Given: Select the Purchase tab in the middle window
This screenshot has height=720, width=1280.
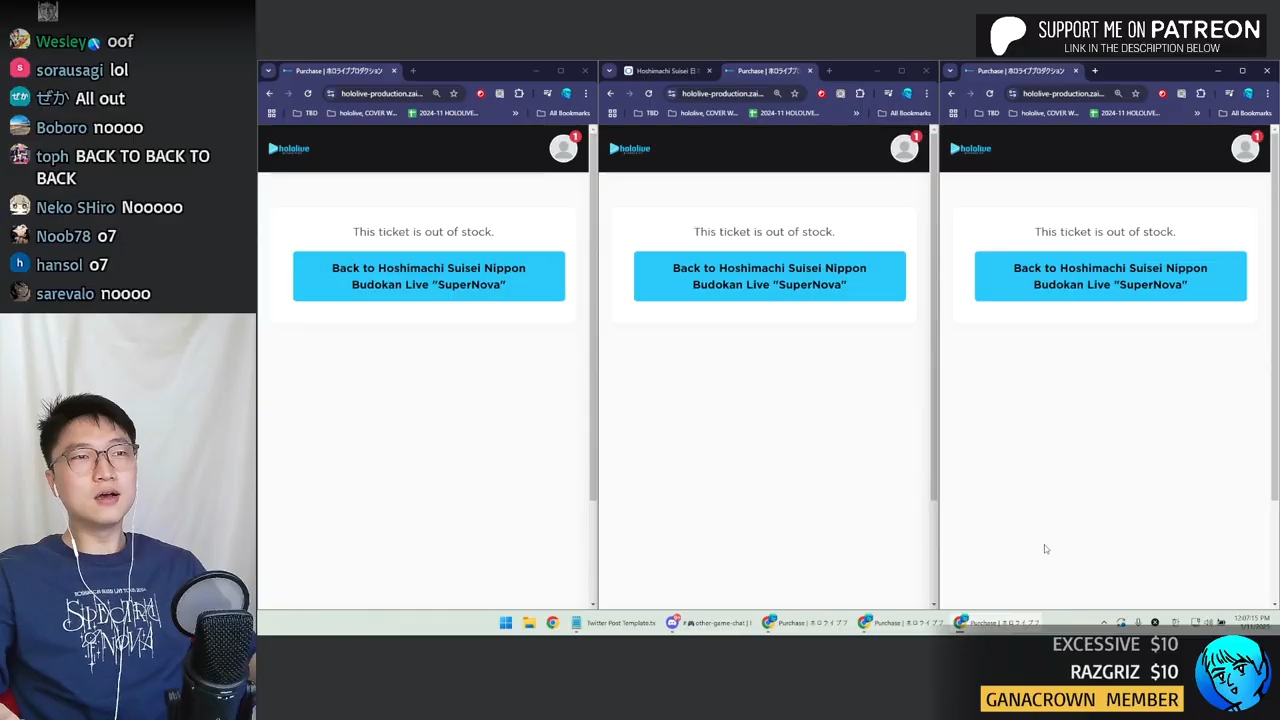Looking at the screenshot, I should [769, 71].
